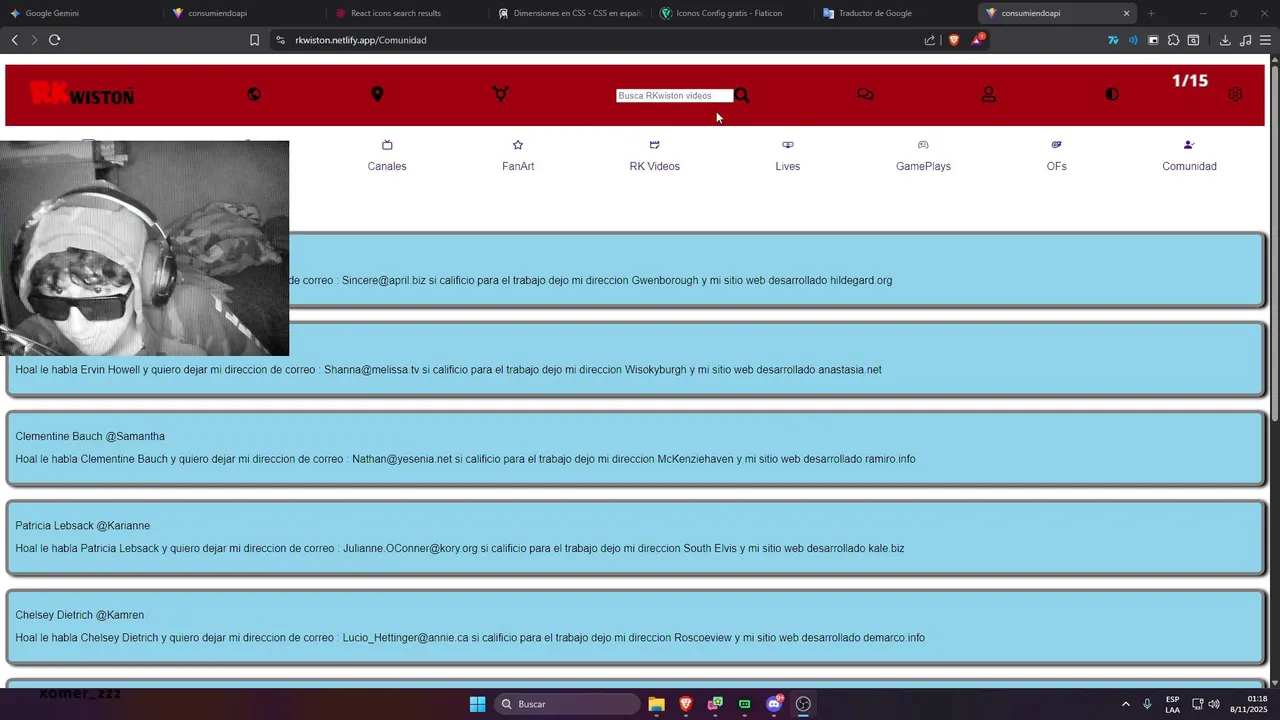Click the gender symbol icon in the header

501,94
